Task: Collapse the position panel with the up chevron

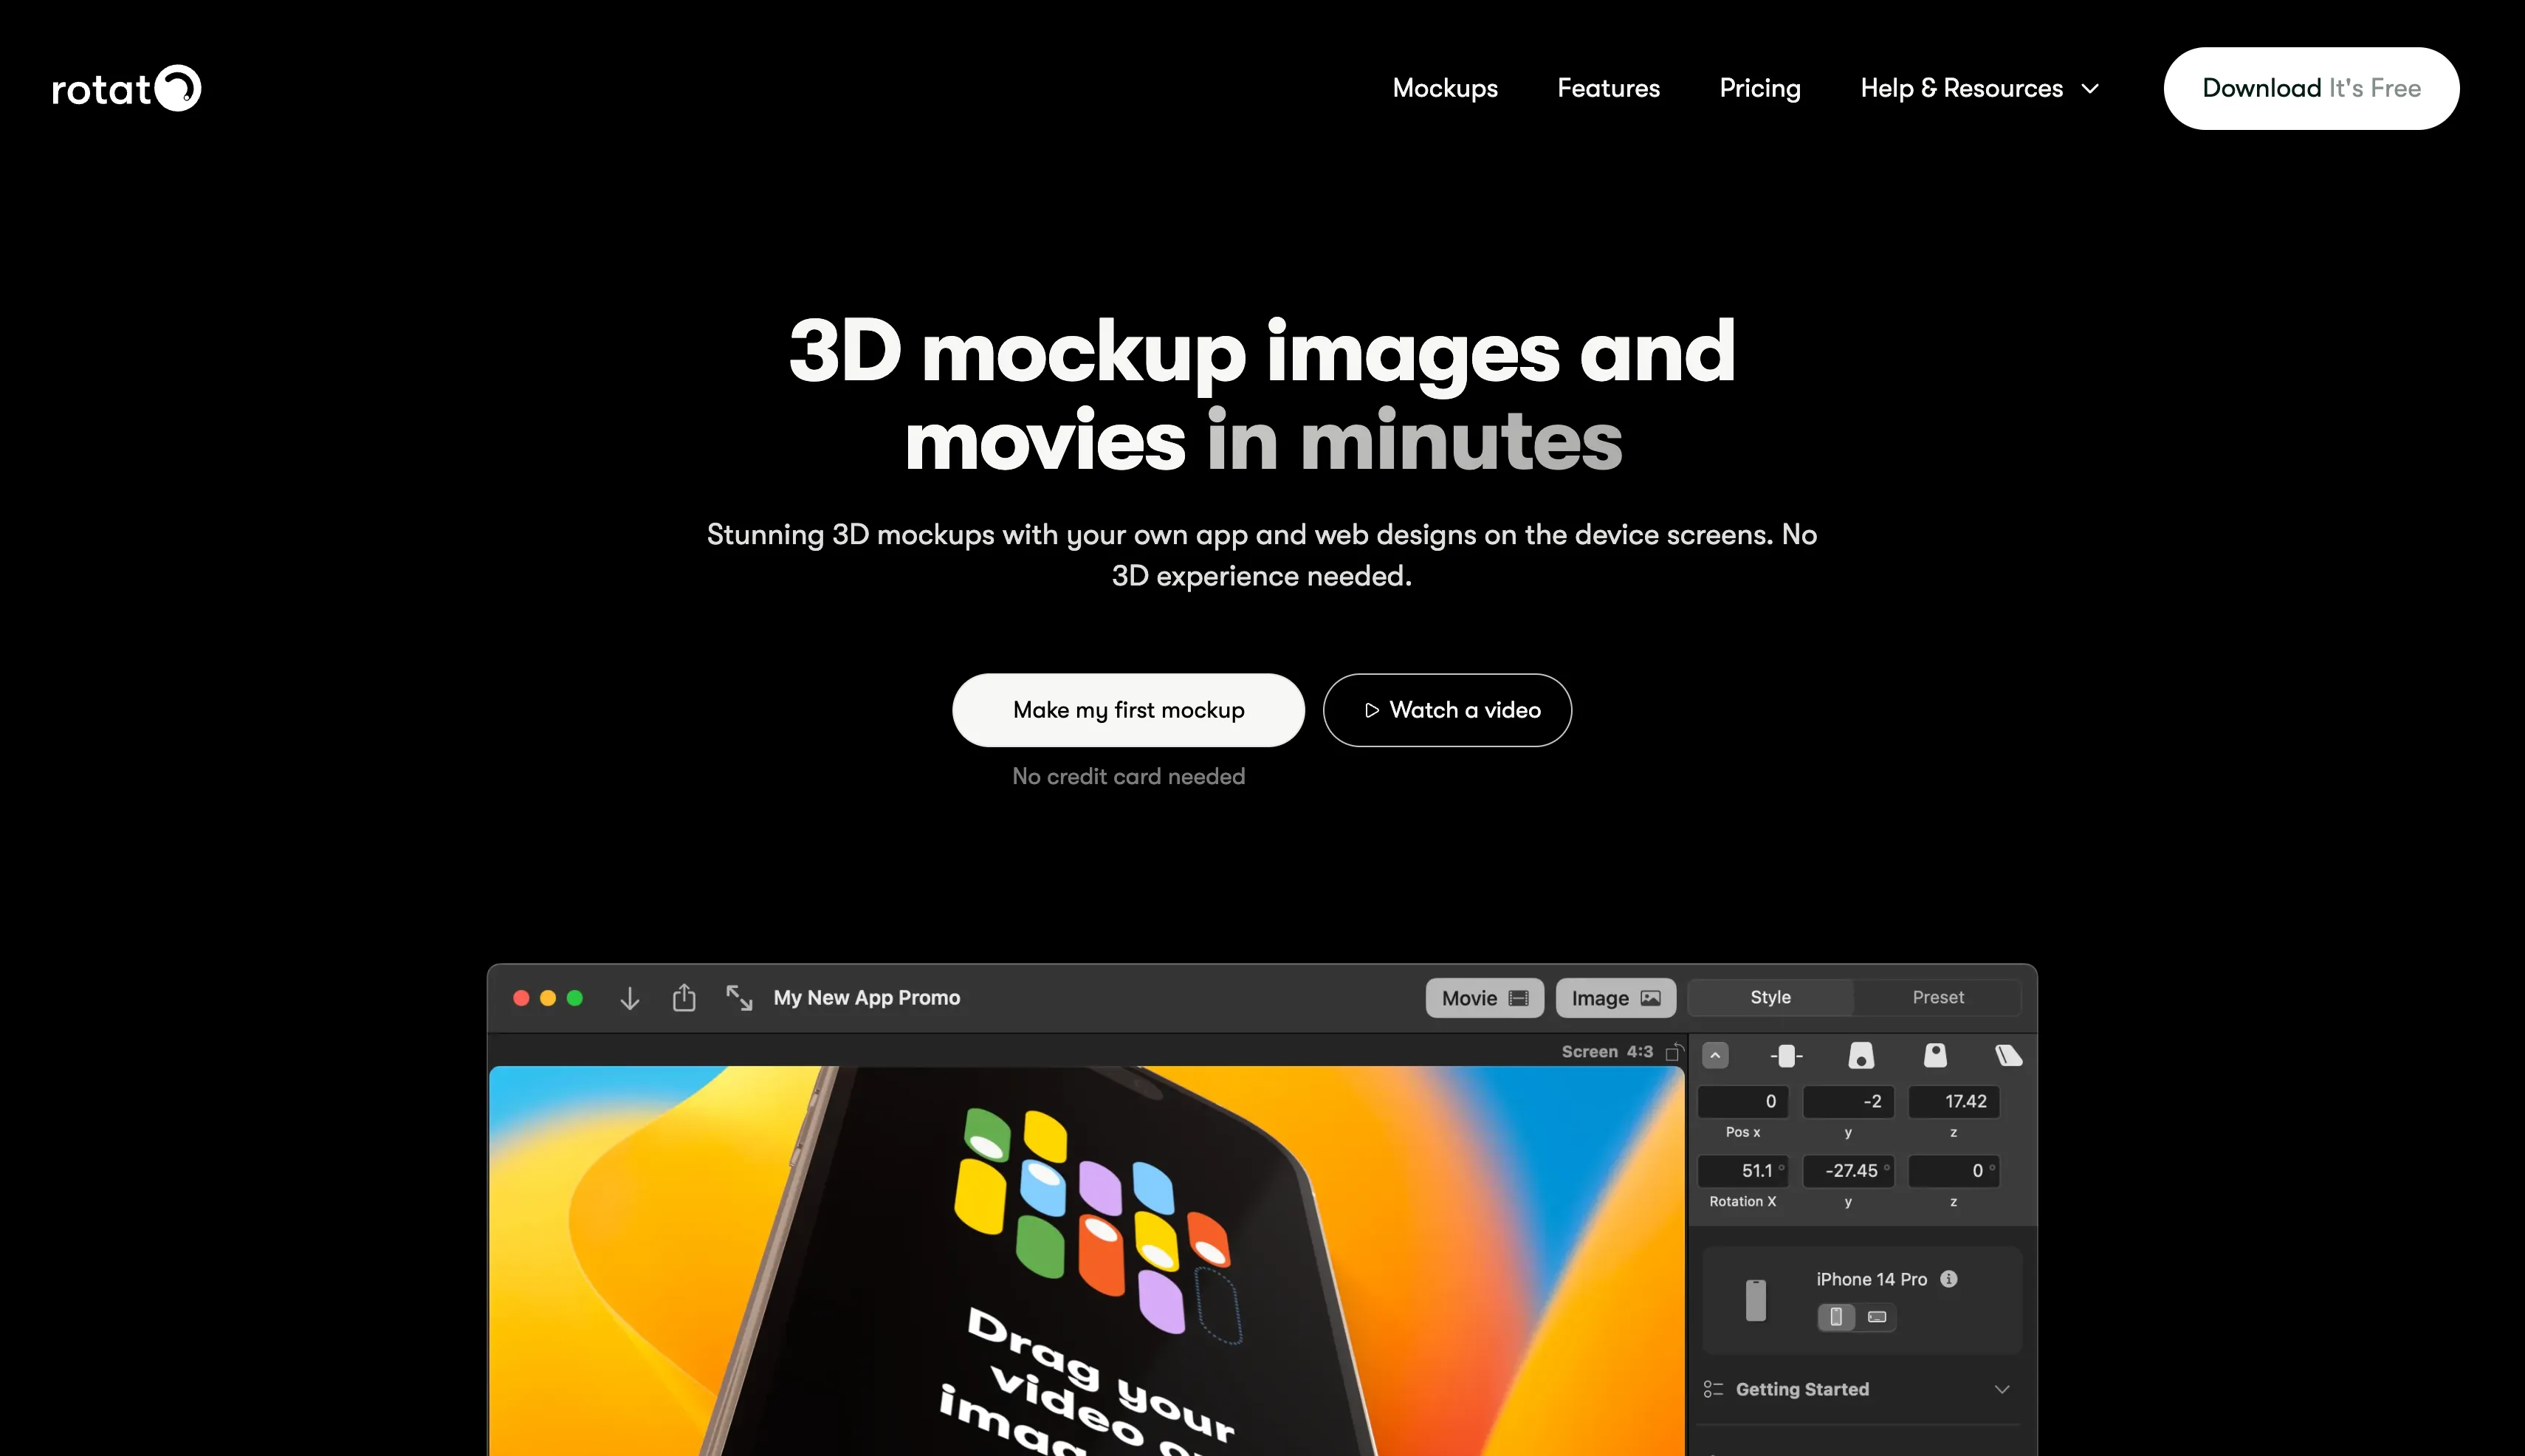Action: pyautogui.click(x=1715, y=1056)
